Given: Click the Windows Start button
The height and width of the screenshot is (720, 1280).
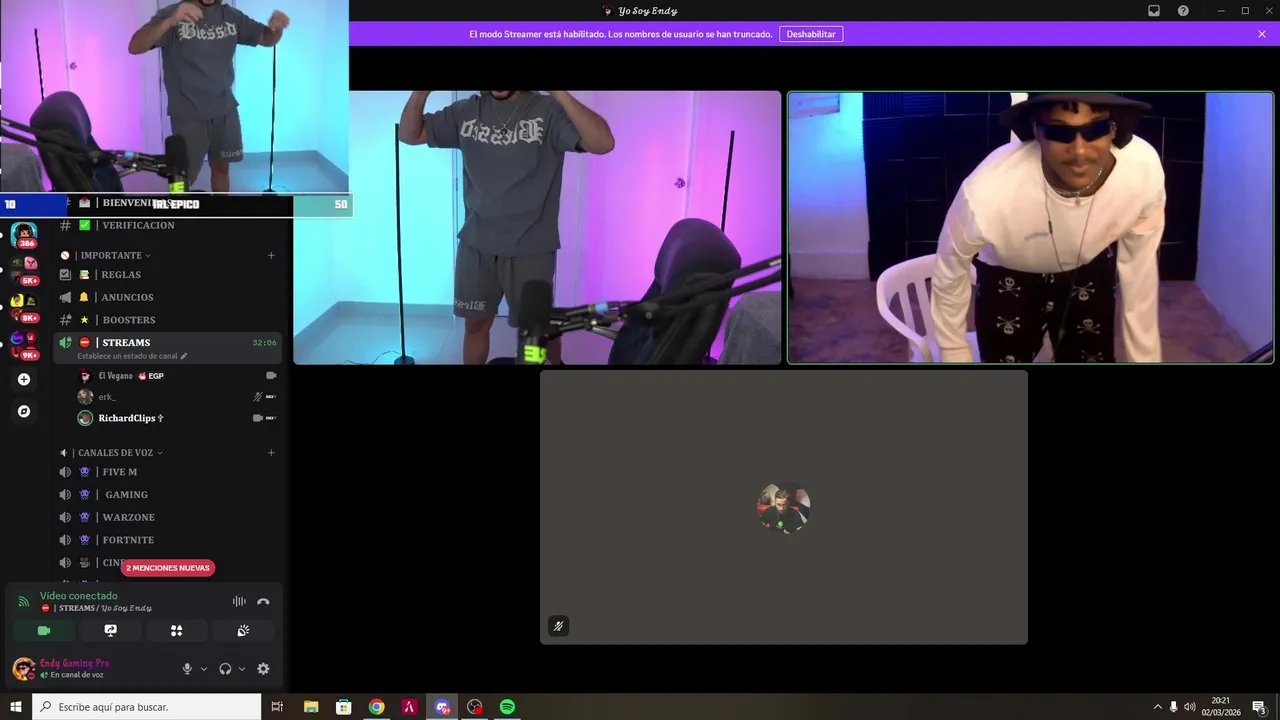Looking at the screenshot, I should click(x=16, y=707).
